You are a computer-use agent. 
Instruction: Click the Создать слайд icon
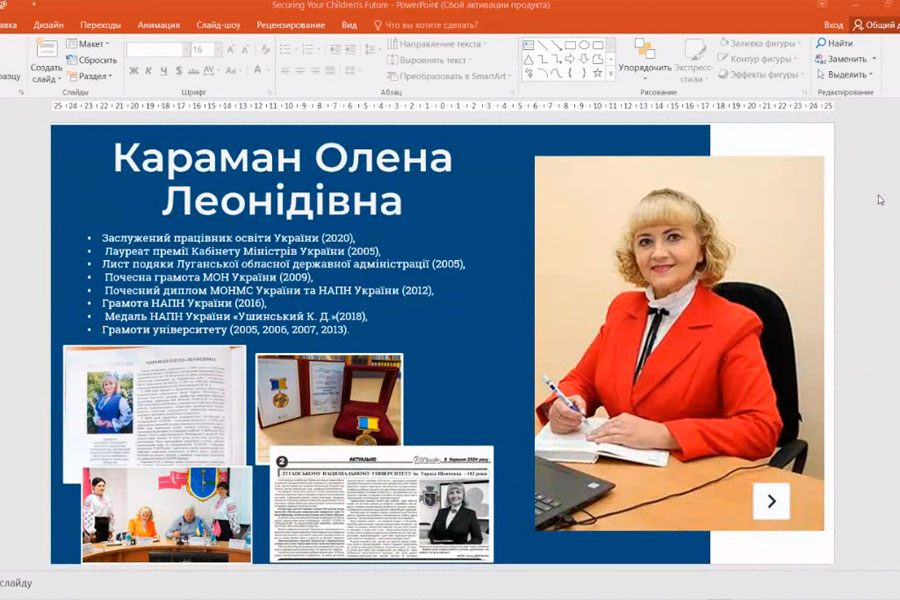point(46,50)
